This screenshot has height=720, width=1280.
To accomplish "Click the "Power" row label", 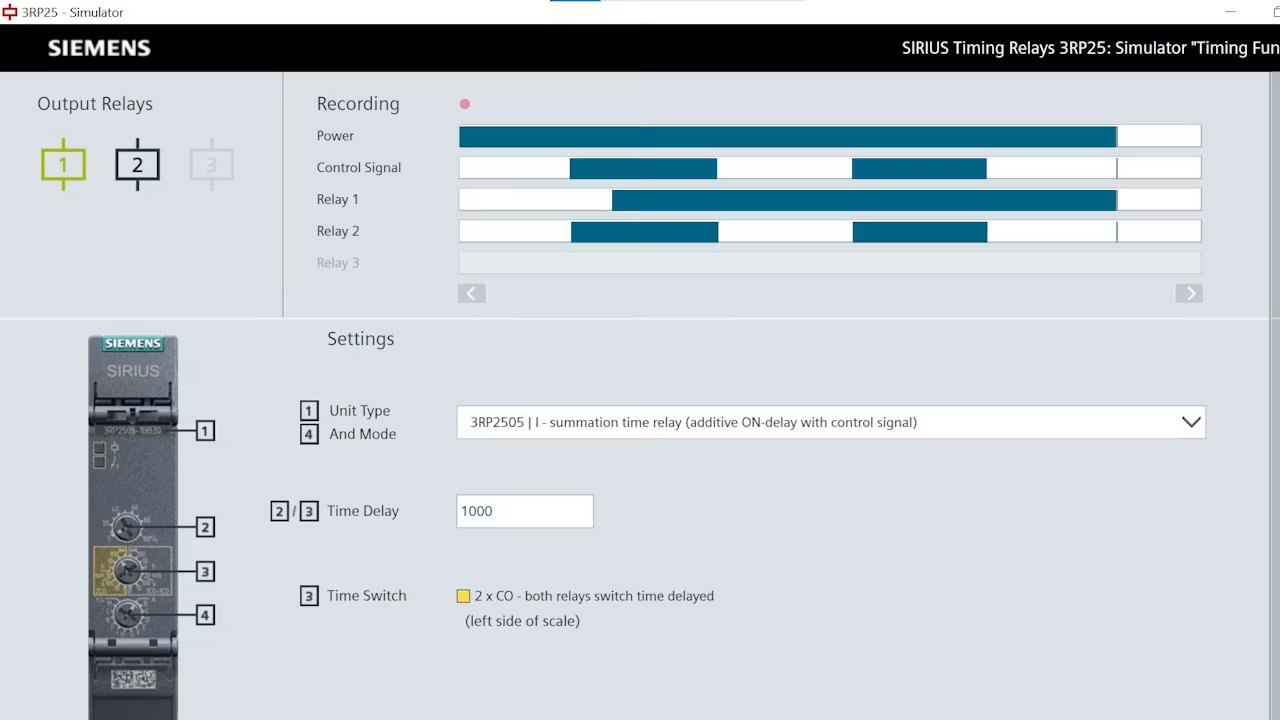I will (x=335, y=136).
